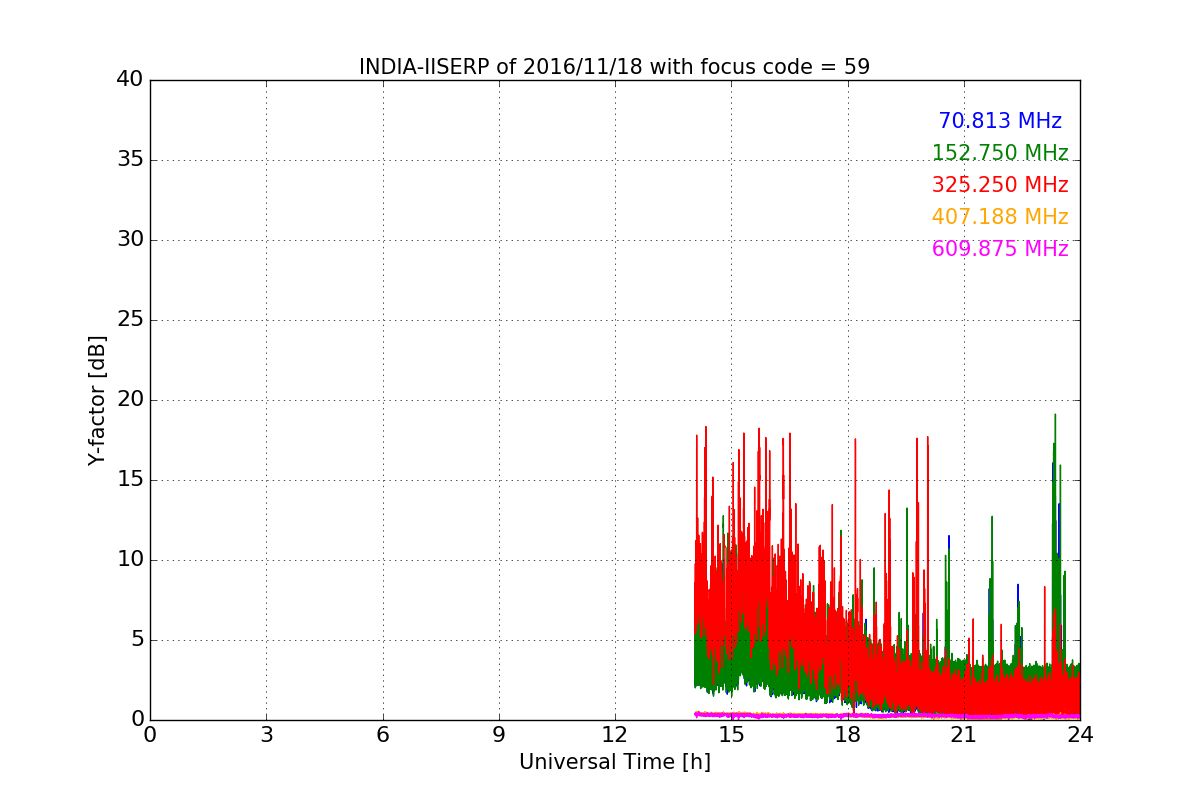Click the 40 tick on Y axis
This screenshot has width=1200, height=800.
coord(130,80)
